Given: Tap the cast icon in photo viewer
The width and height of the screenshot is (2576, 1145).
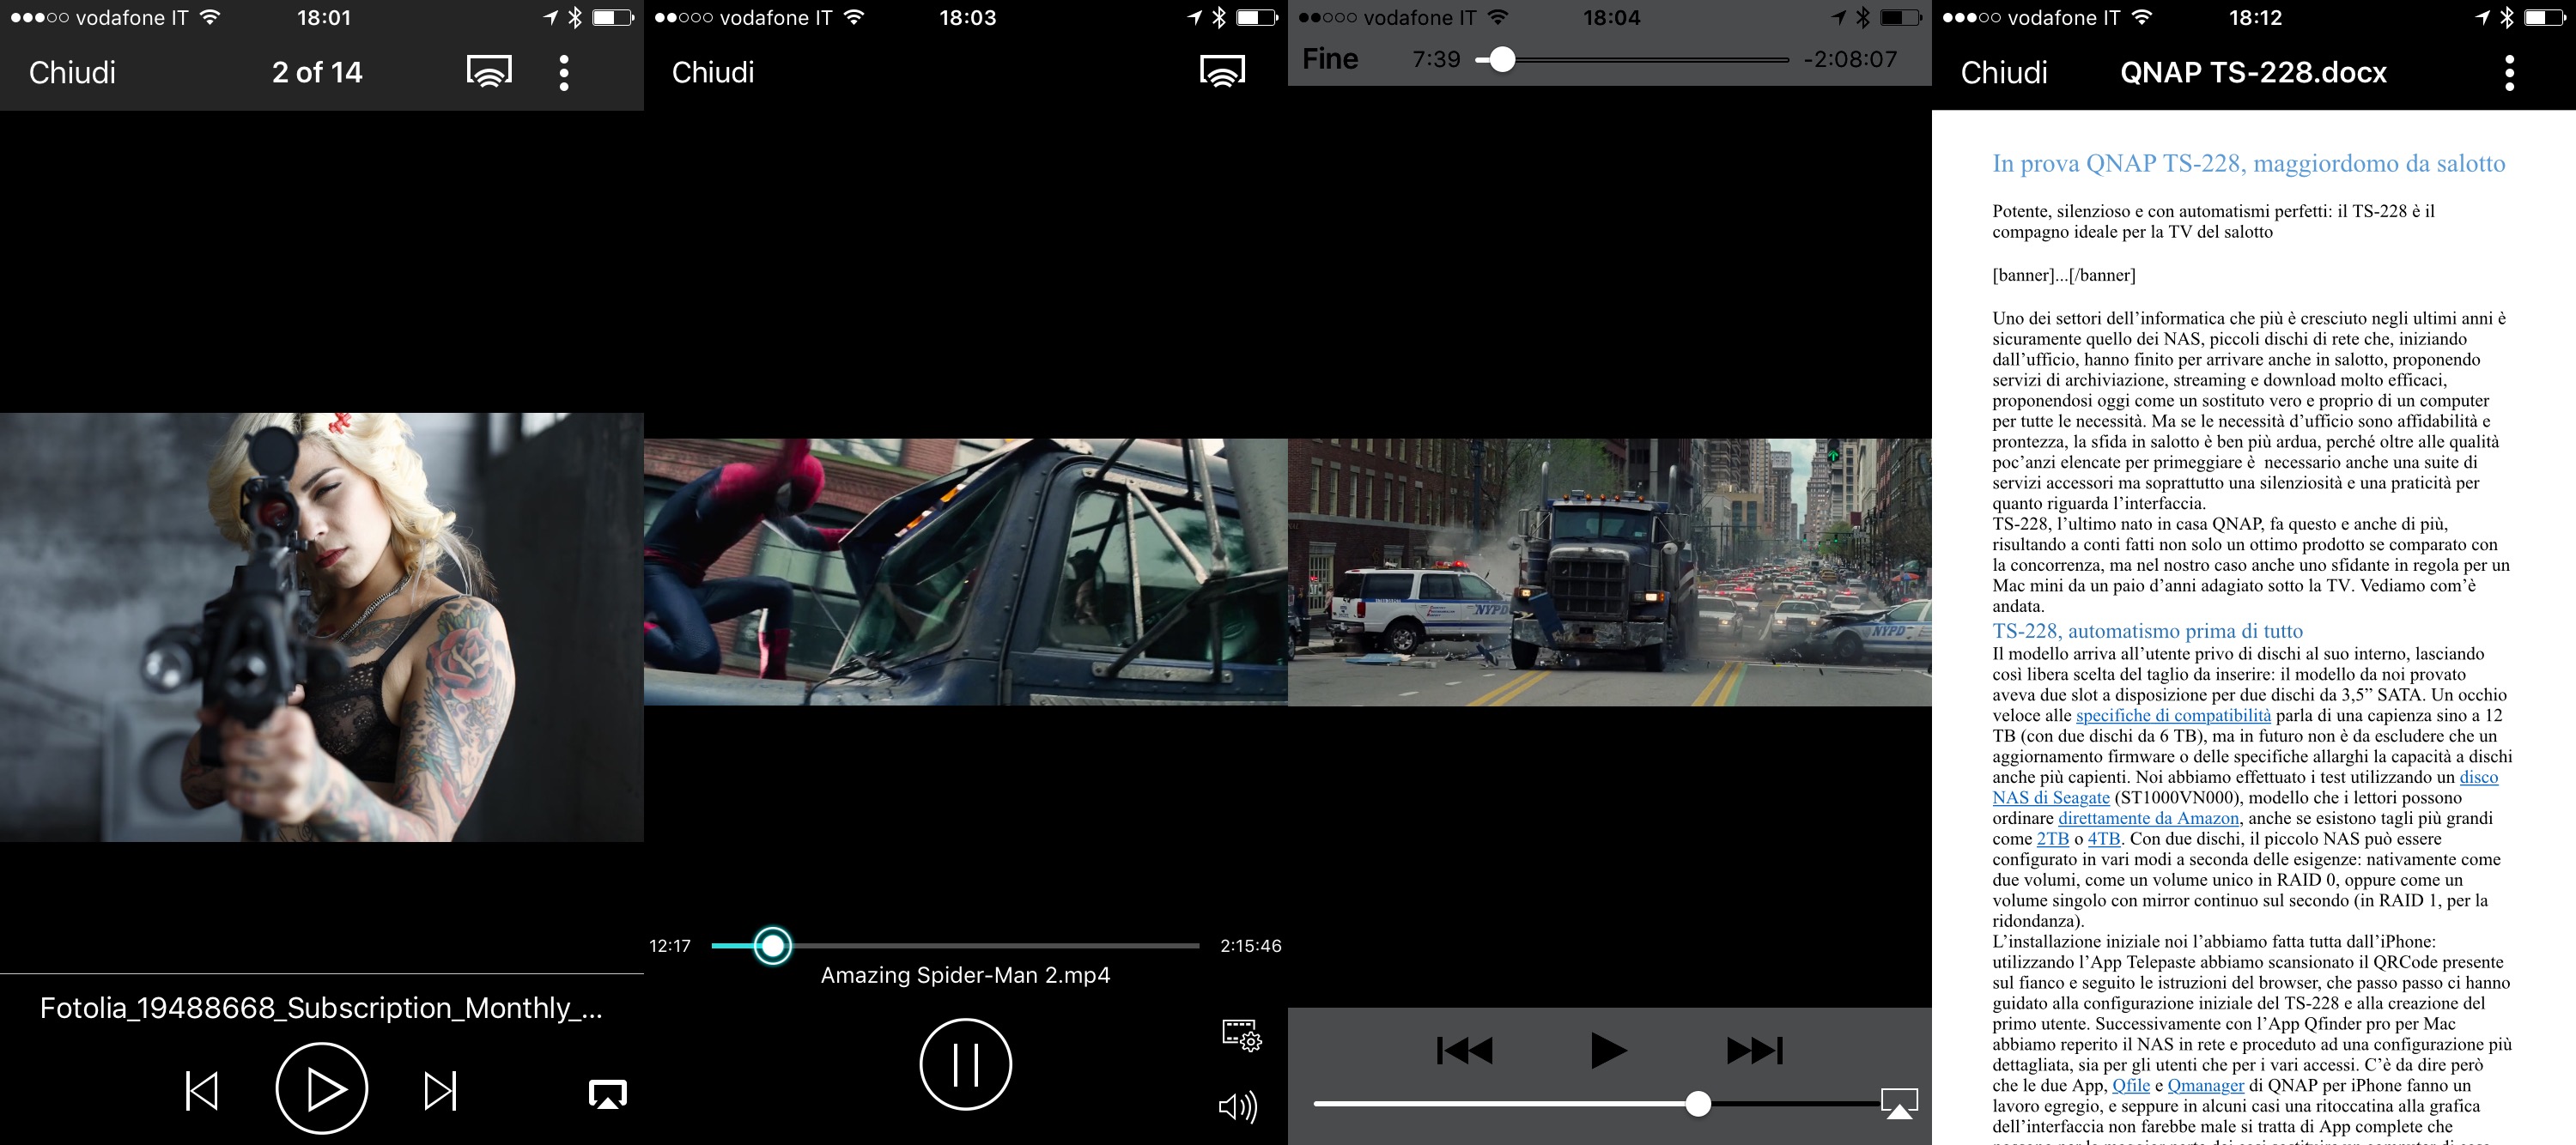Looking at the screenshot, I should [x=489, y=72].
